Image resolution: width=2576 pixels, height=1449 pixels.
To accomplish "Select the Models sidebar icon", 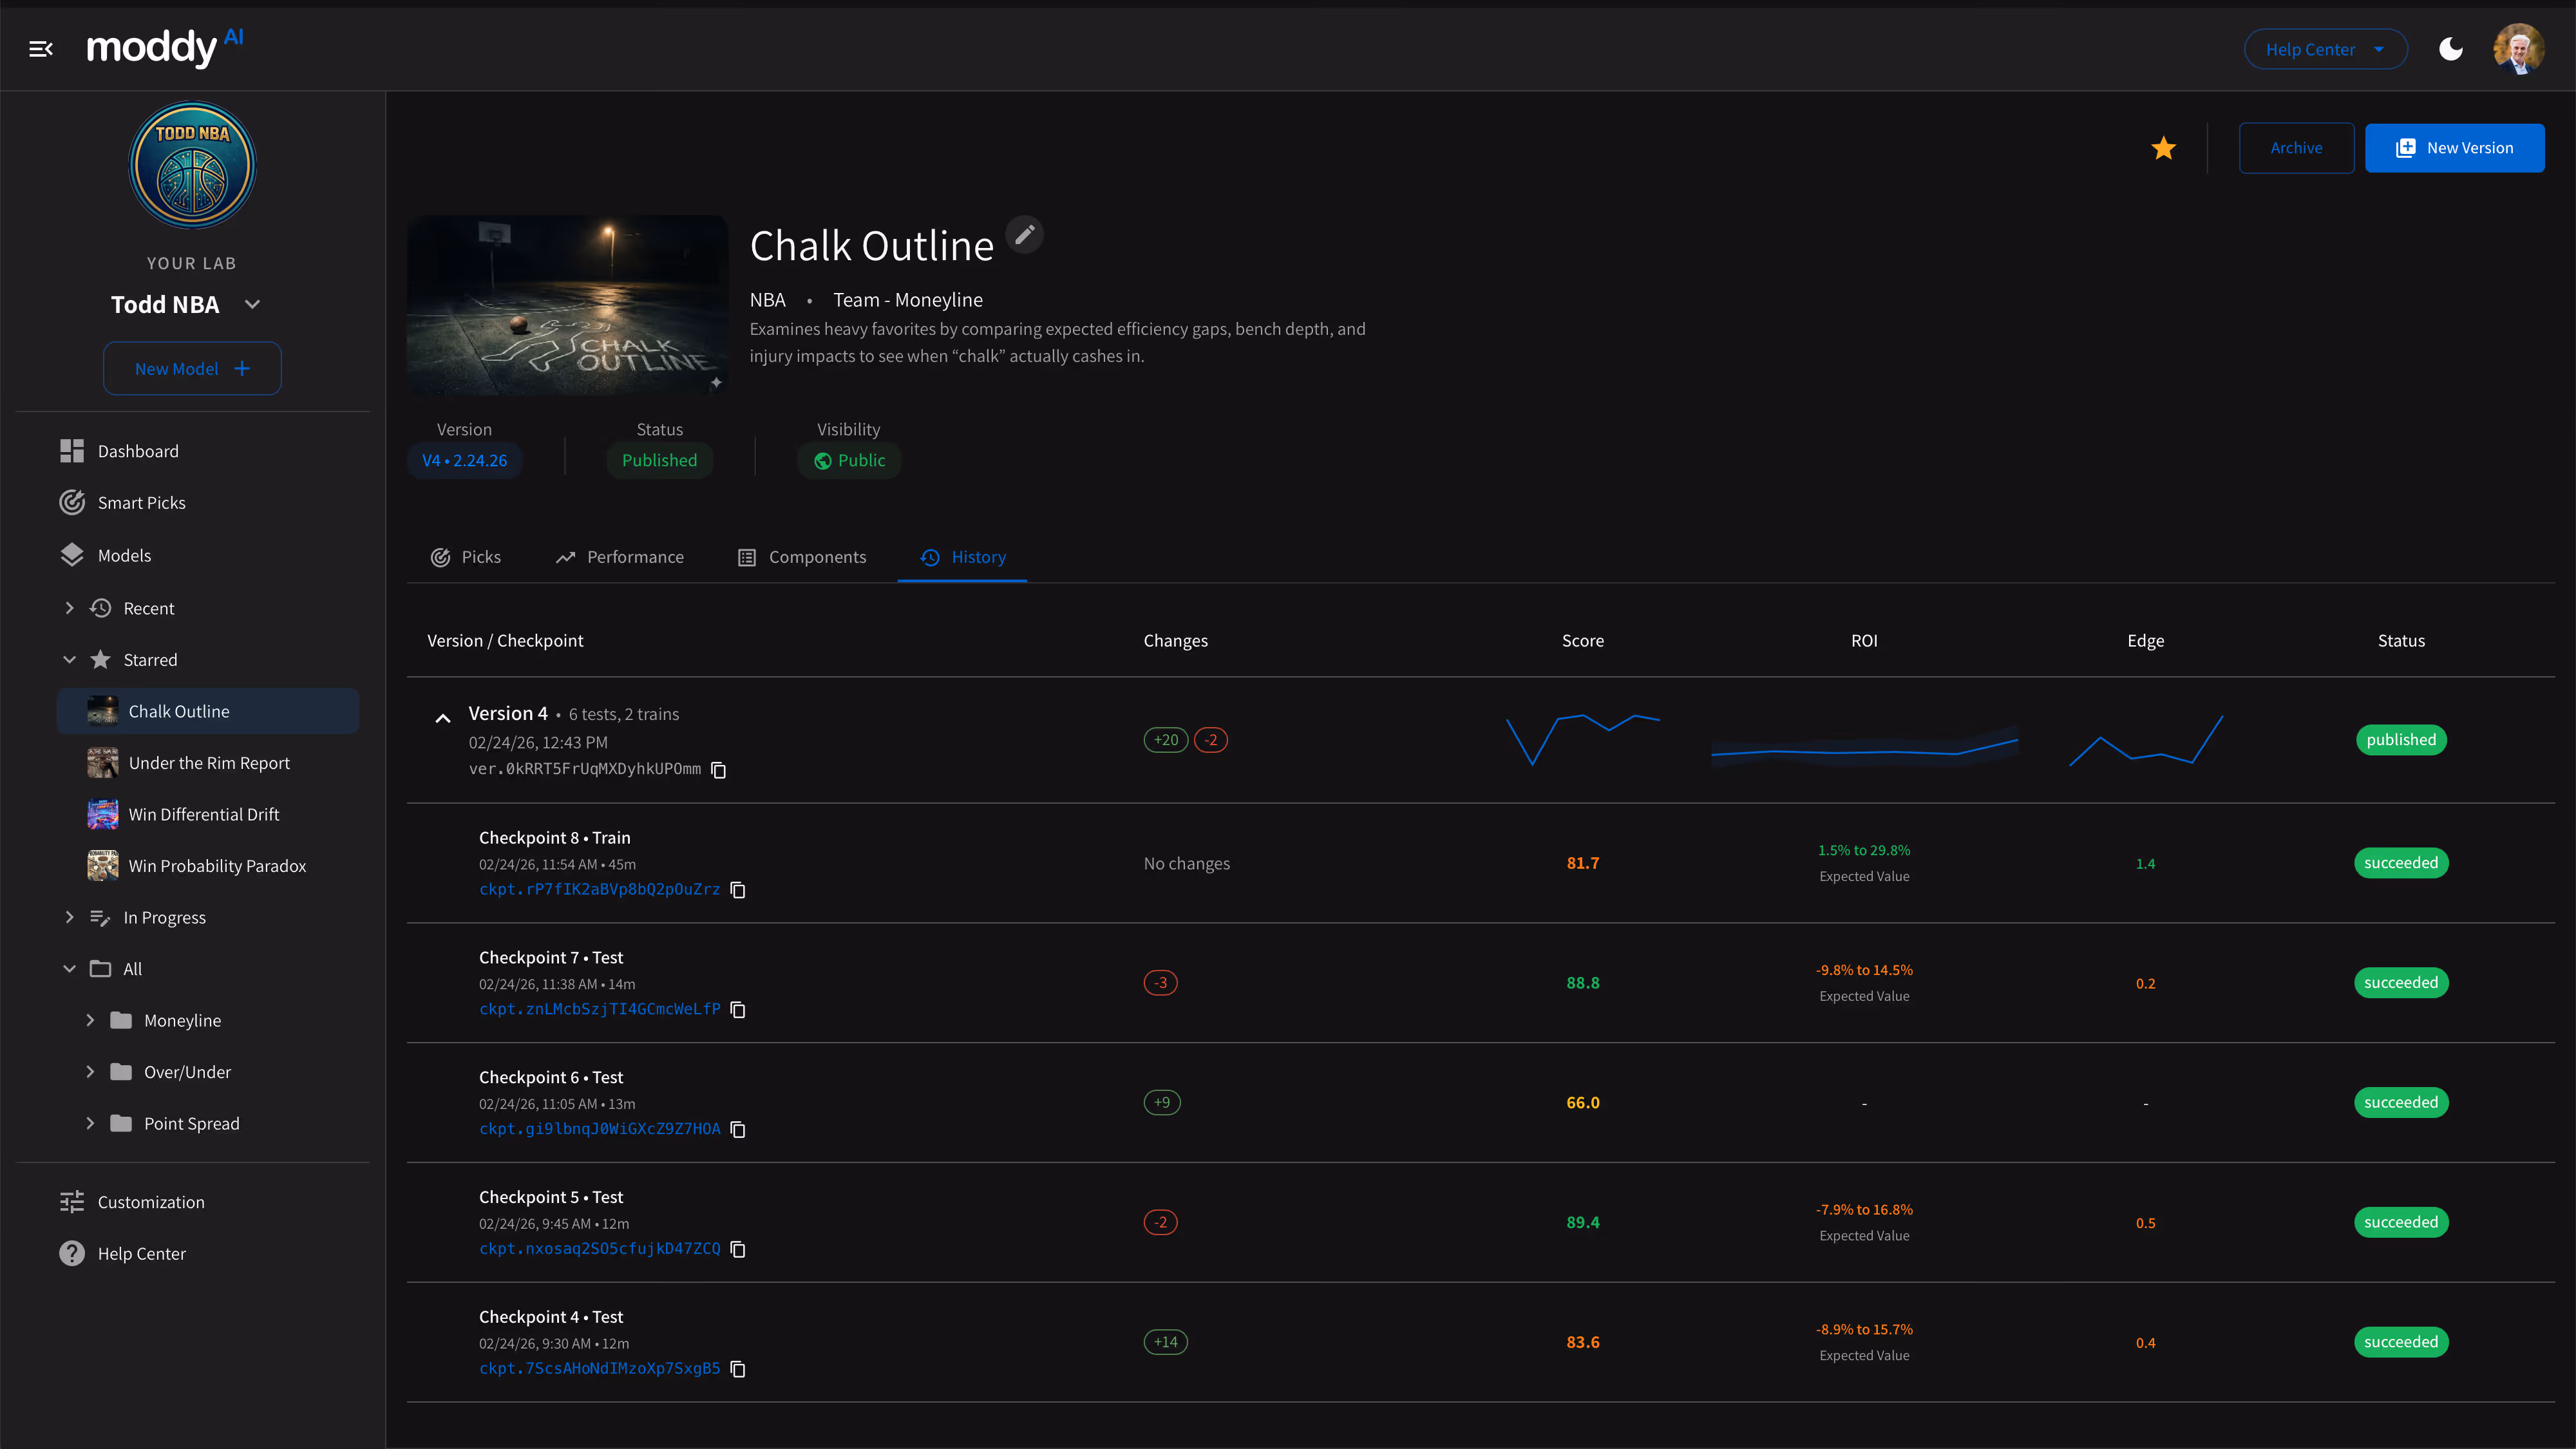I will click(72, 555).
